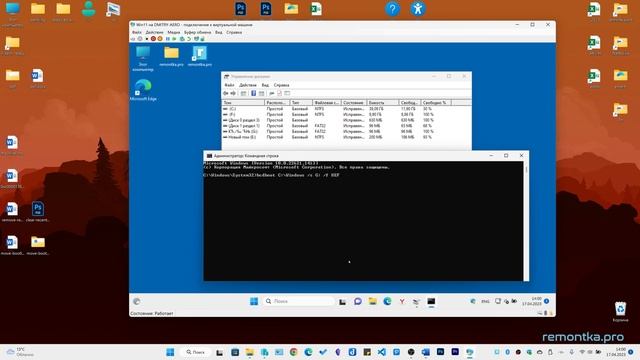Click bcdboot command line in Command Prompt
The width and height of the screenshot is (640, 360).
coord(271,175)
